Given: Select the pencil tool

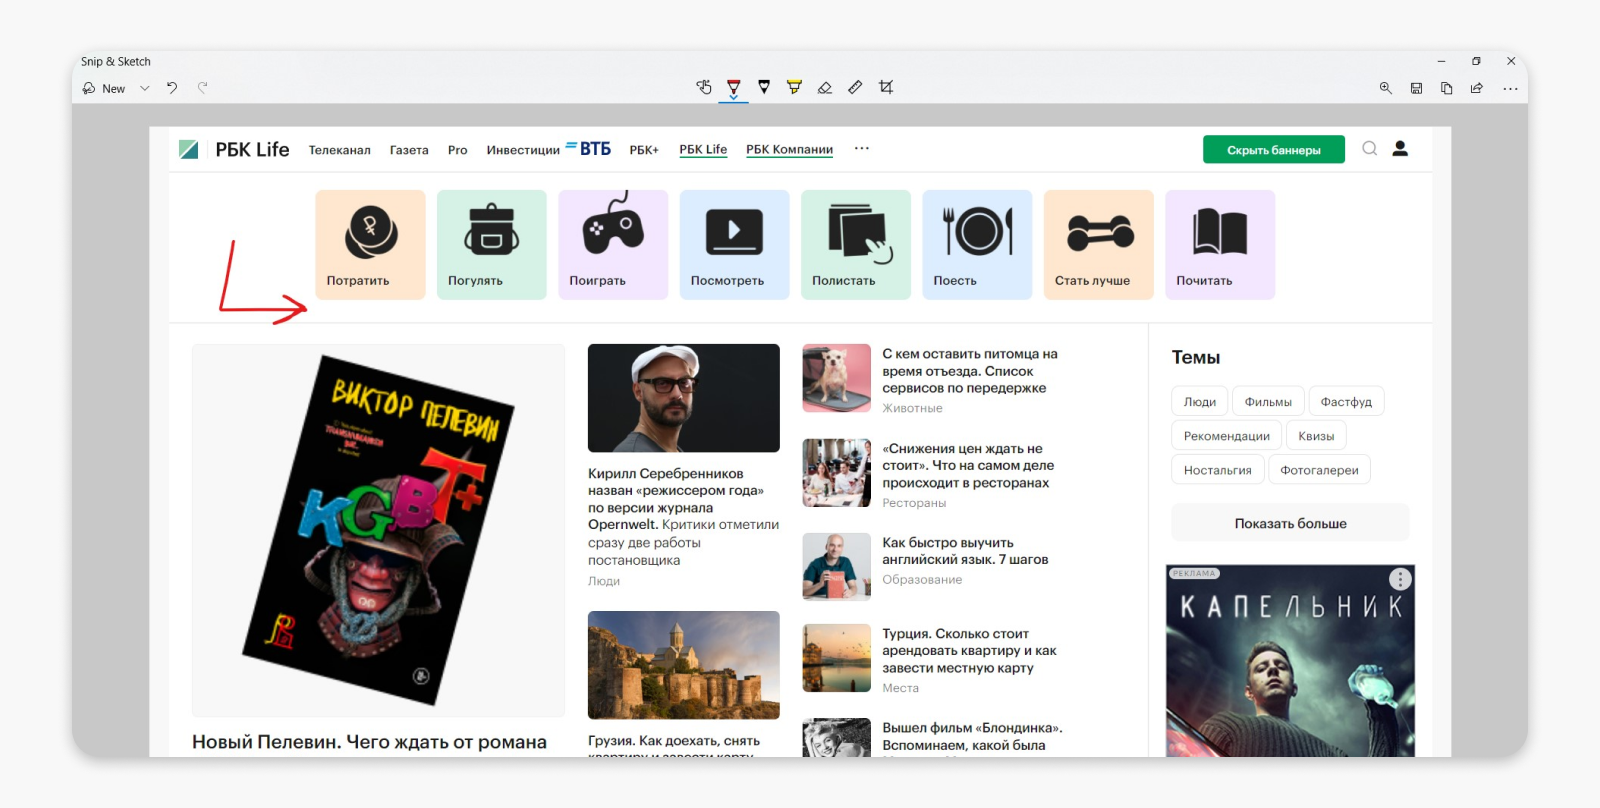Looking at the screenshot, I should (764, 88).
